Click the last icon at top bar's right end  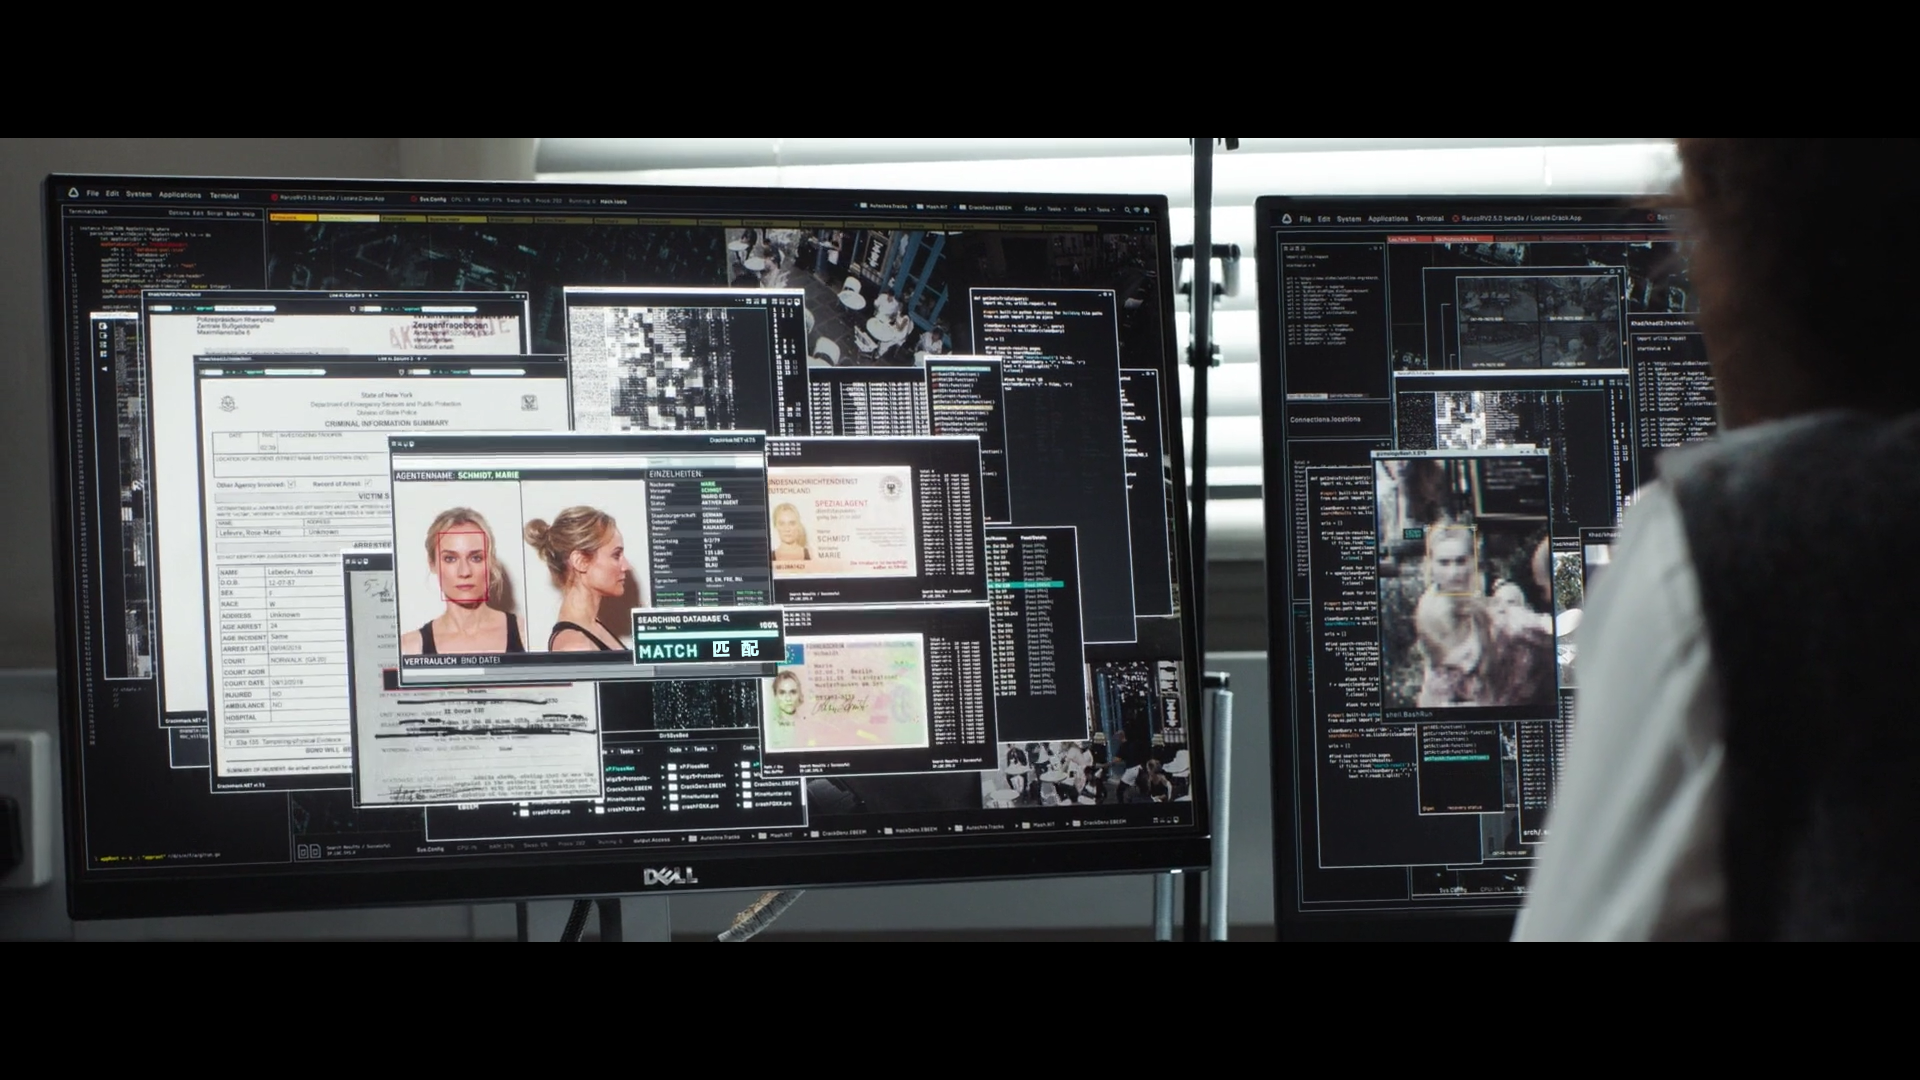point(1147,210)
